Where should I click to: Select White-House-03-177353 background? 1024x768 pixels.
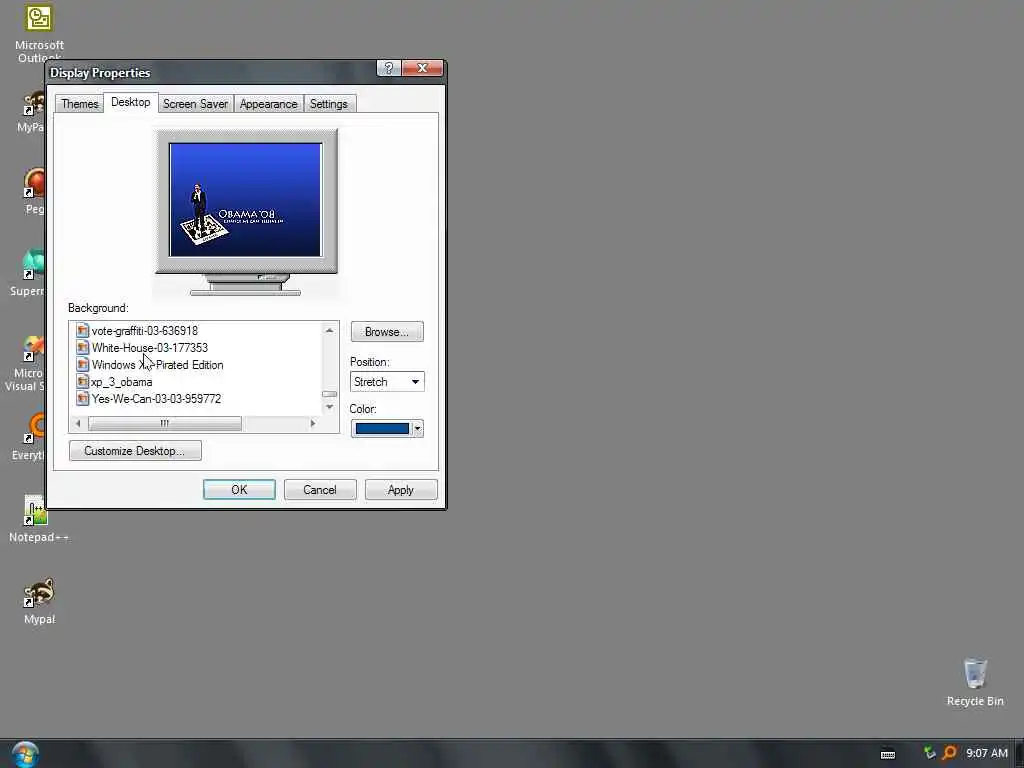(x=150, y=347)
